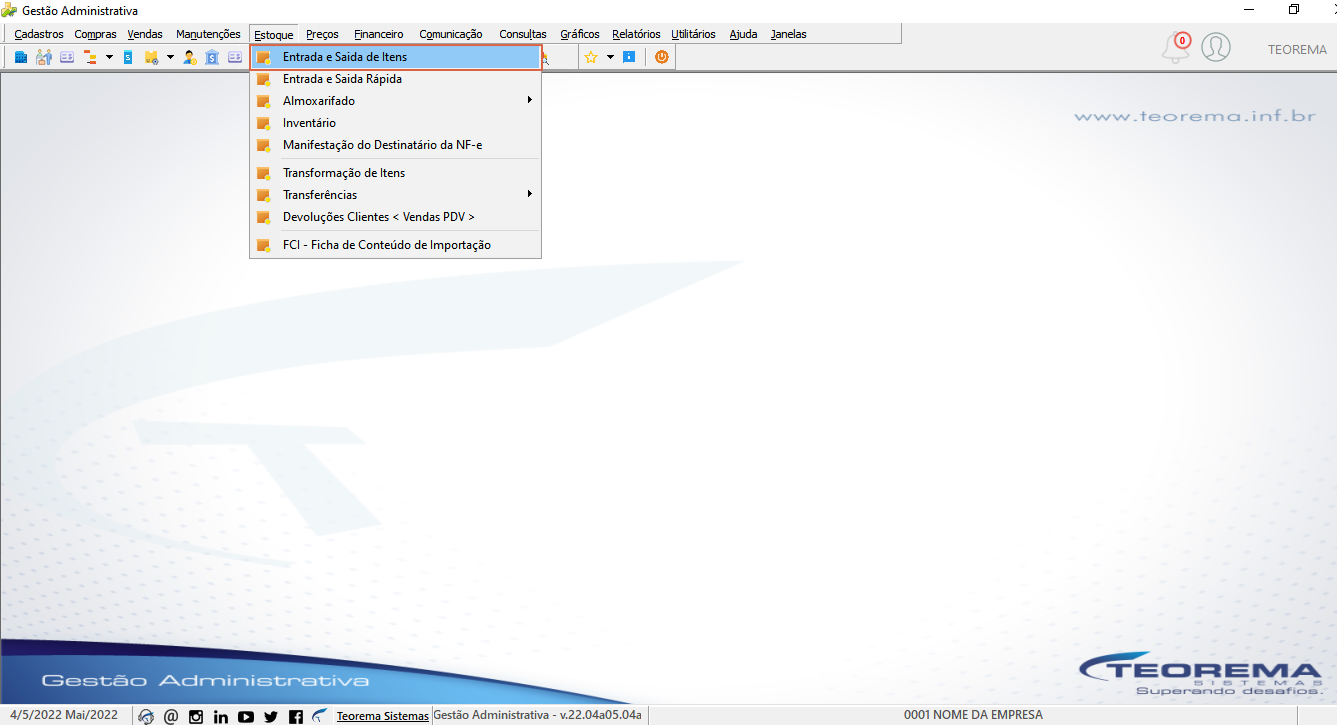The image size is (1337, 725).
Task: Expand the Transferências submenu
Action: (396, 195)
